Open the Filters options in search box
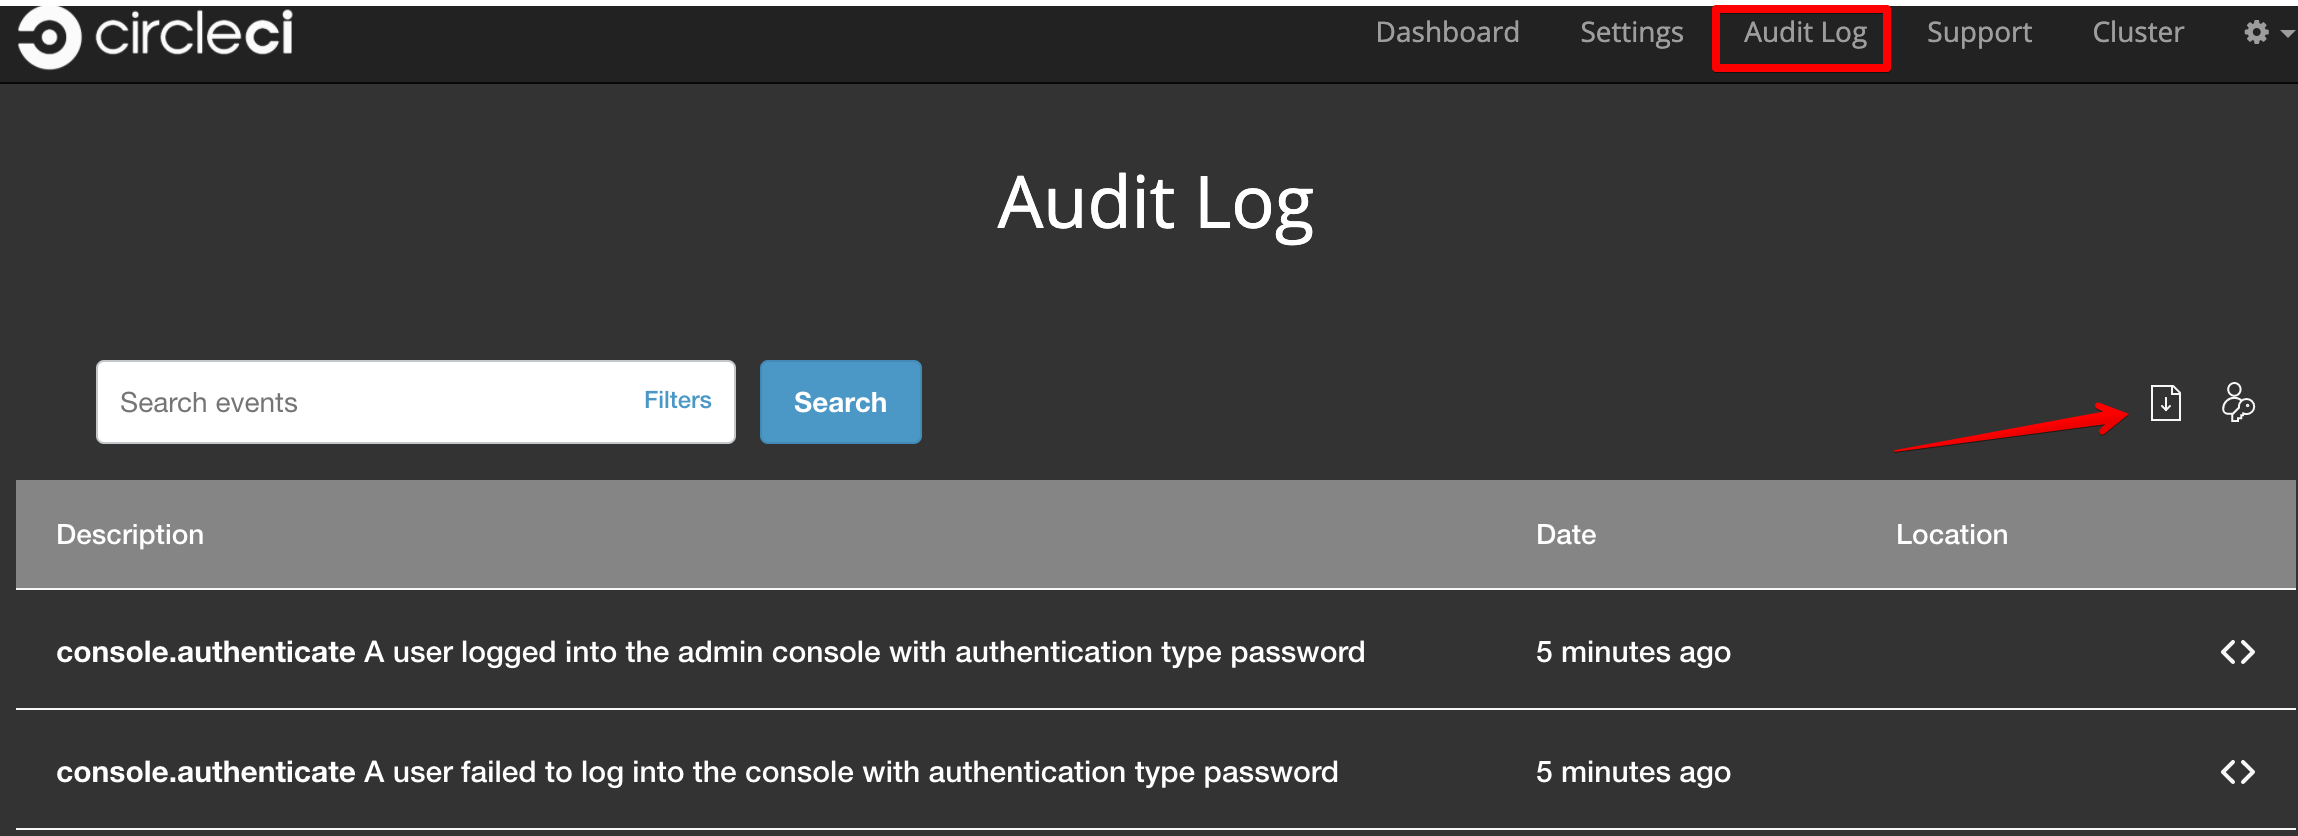Screen dimensions: 2298x836 (677, 400)
